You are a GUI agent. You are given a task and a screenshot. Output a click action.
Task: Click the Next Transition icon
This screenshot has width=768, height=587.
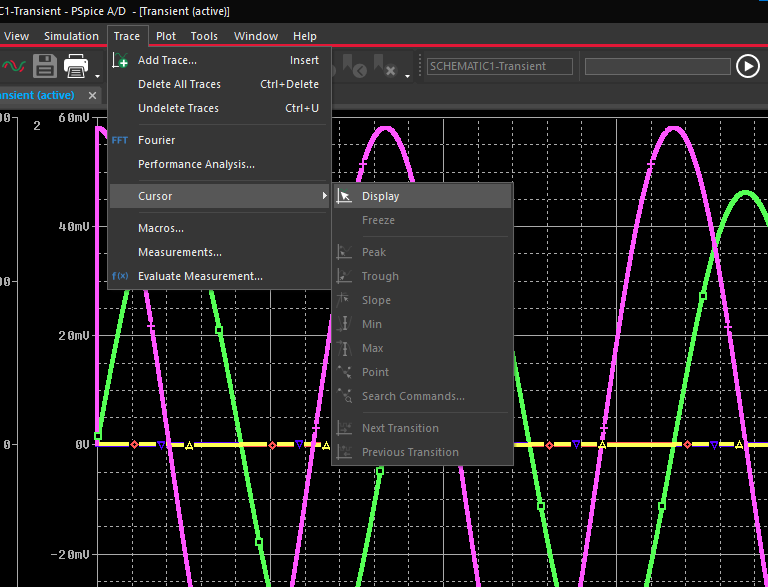(344, 428)
